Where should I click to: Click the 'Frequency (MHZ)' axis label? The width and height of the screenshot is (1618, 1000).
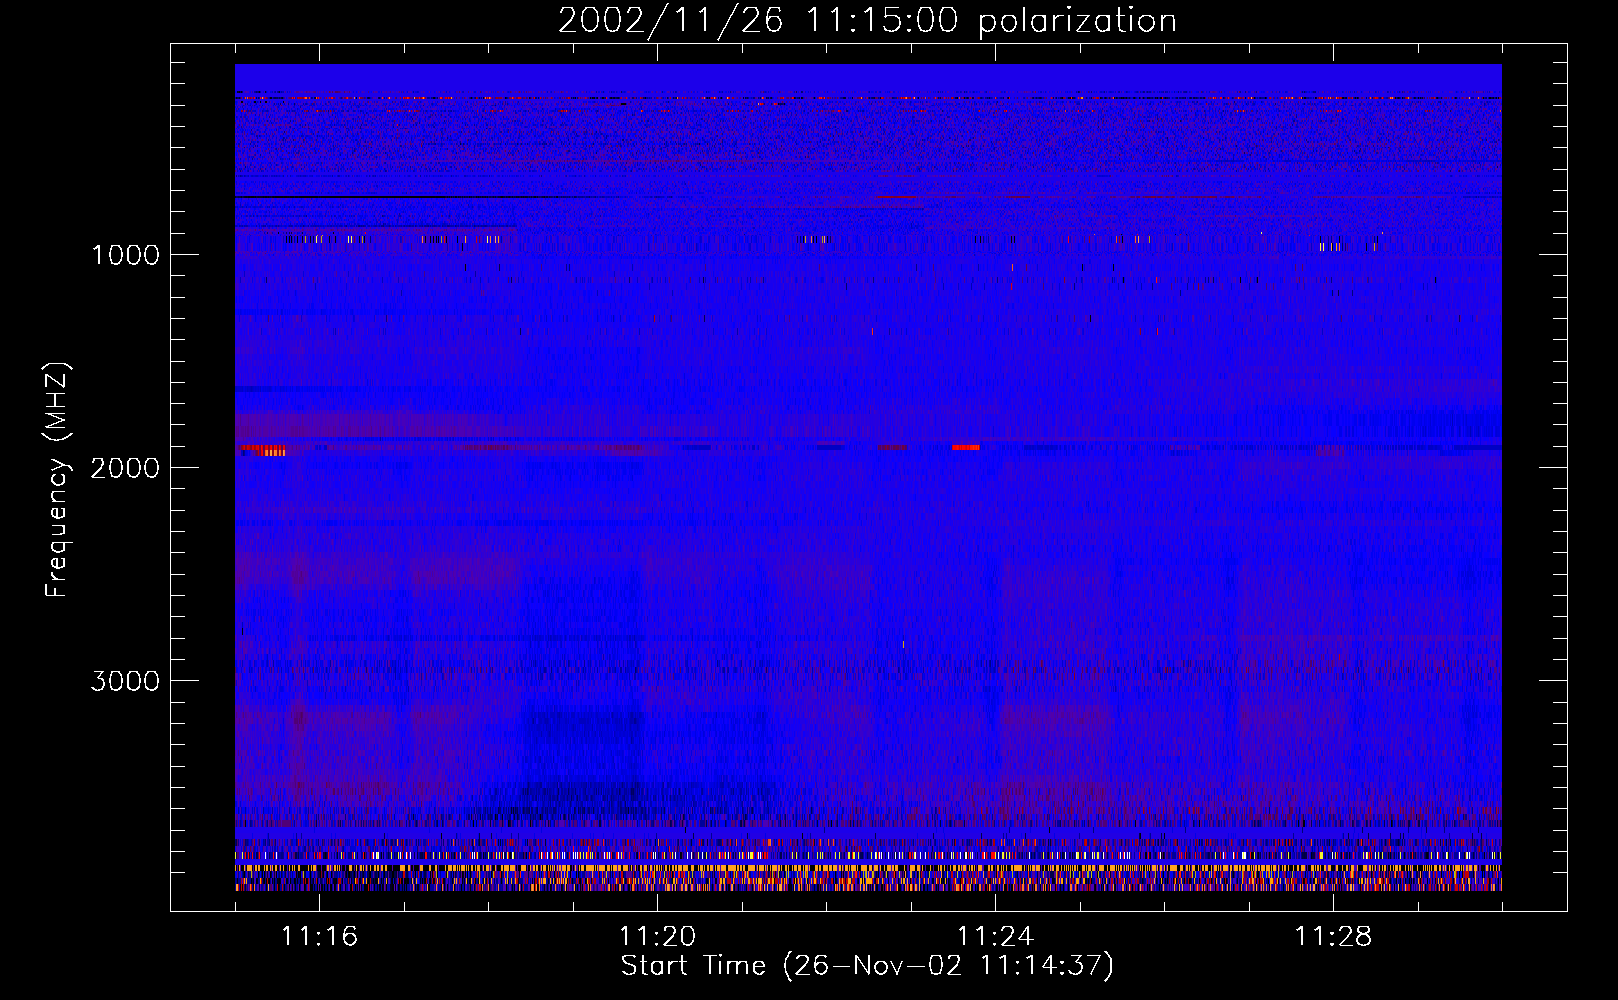click(57, 480)
